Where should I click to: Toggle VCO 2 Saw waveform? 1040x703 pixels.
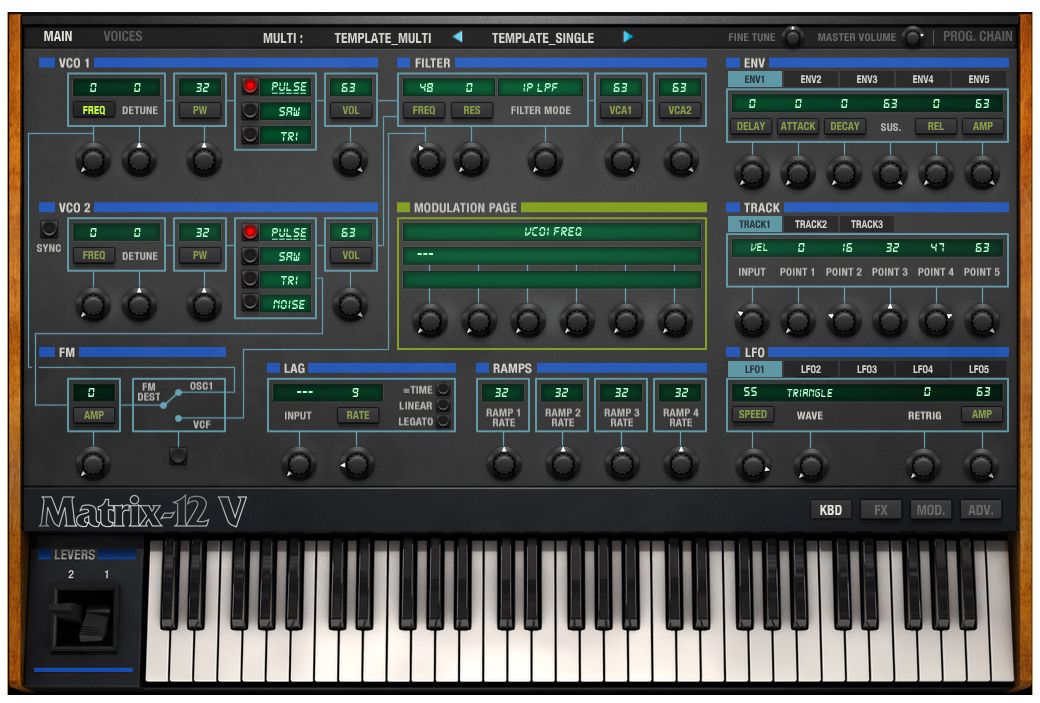[250, 255]
